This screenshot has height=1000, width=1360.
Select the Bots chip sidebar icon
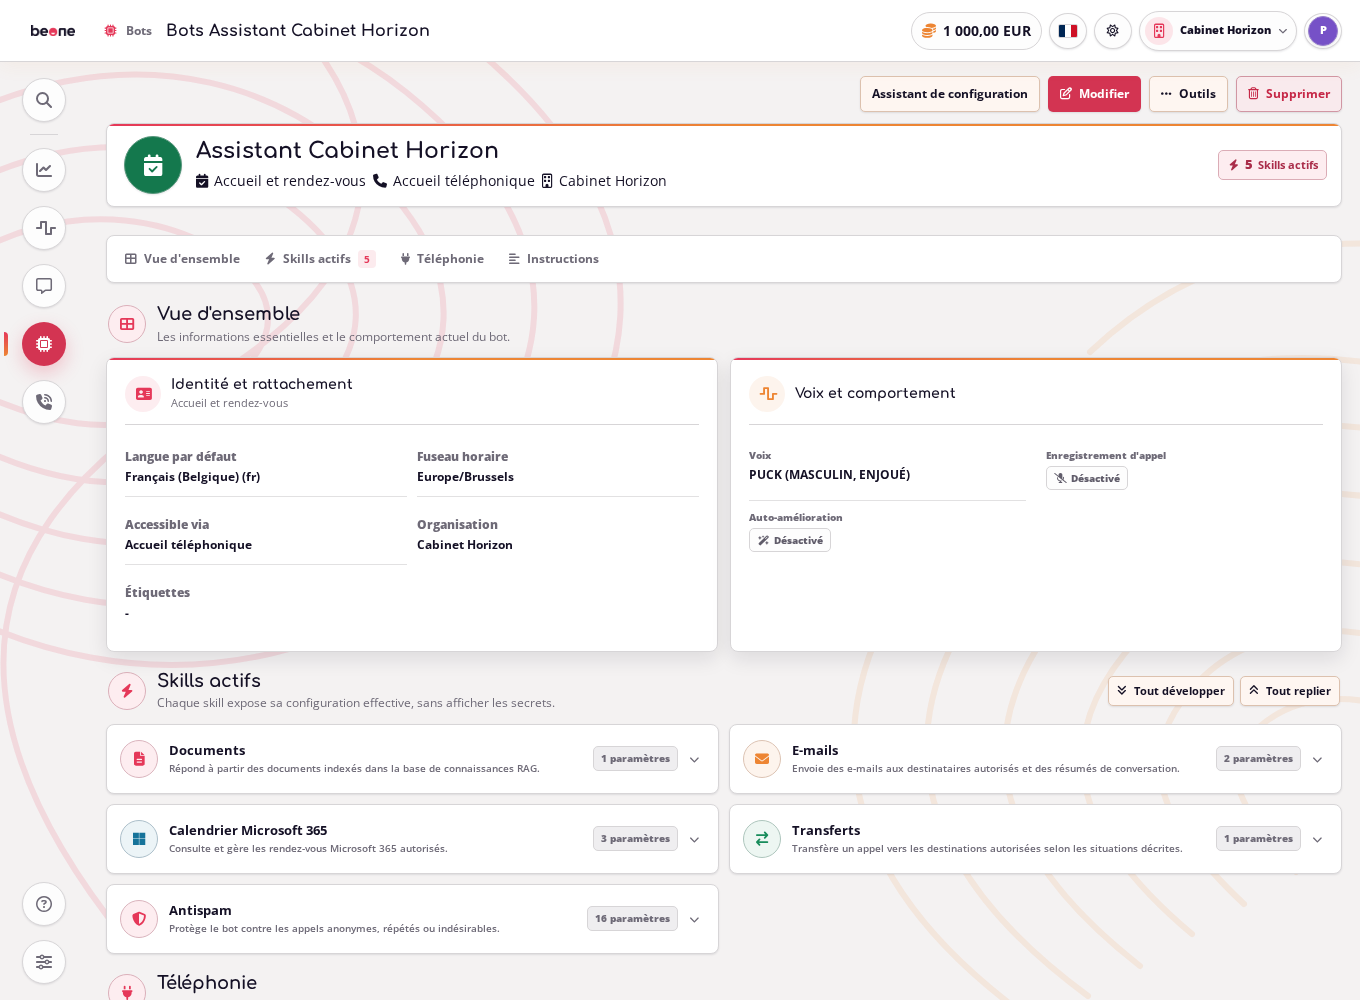pyautogui.click(x=44, y=344)
